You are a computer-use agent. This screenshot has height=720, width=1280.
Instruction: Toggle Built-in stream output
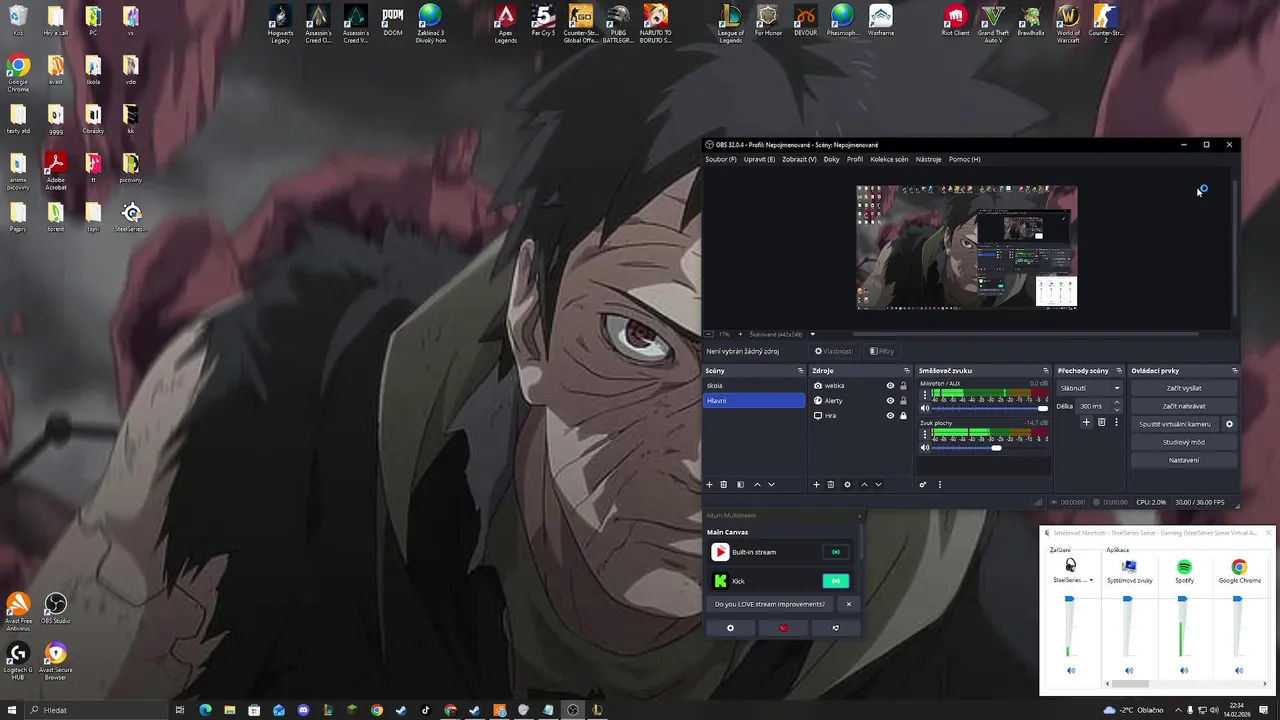pos(836,552)
